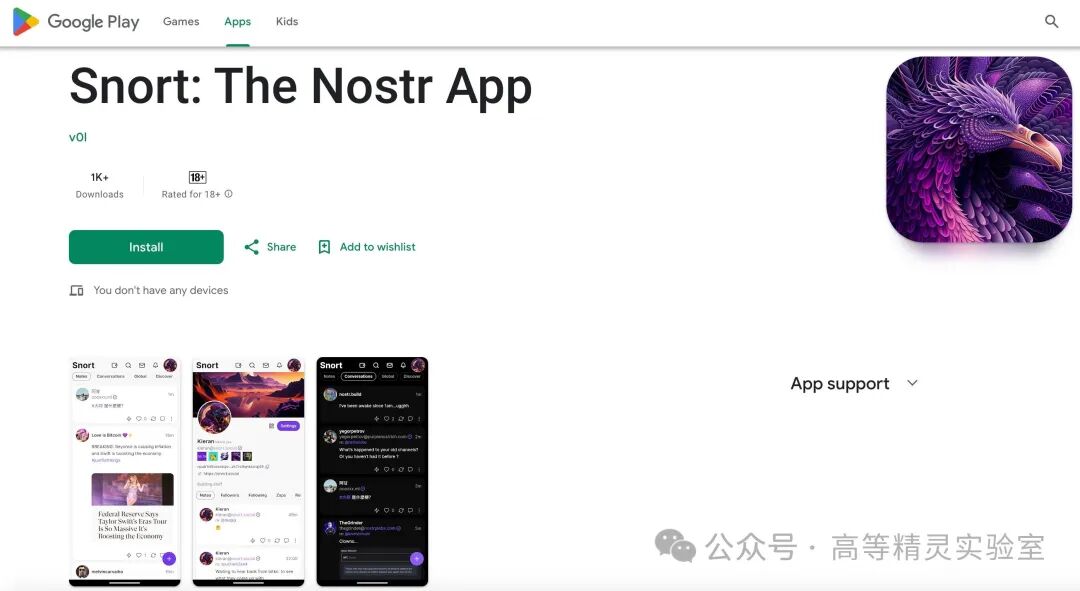Click the purple bird Snort app icon
The width and height of the screenshot is (1080, 591).
pos(979,149)
